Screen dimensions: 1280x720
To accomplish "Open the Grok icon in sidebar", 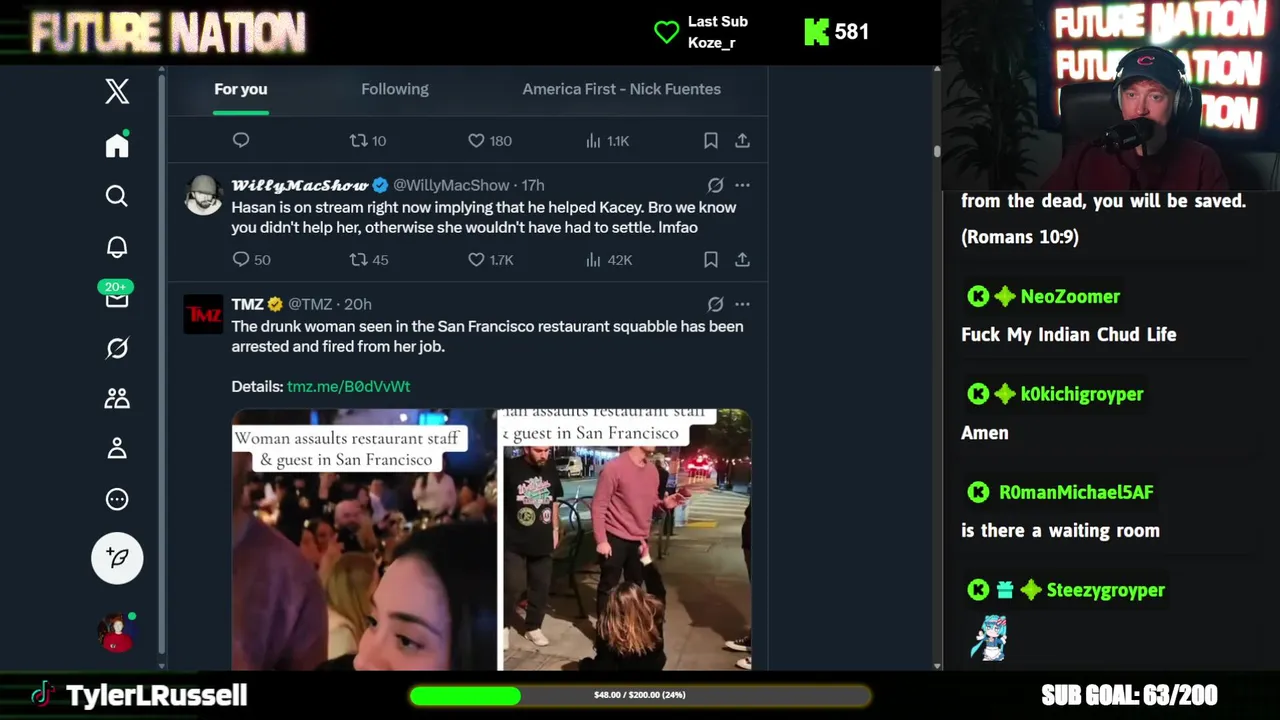I will pos(117,348).
